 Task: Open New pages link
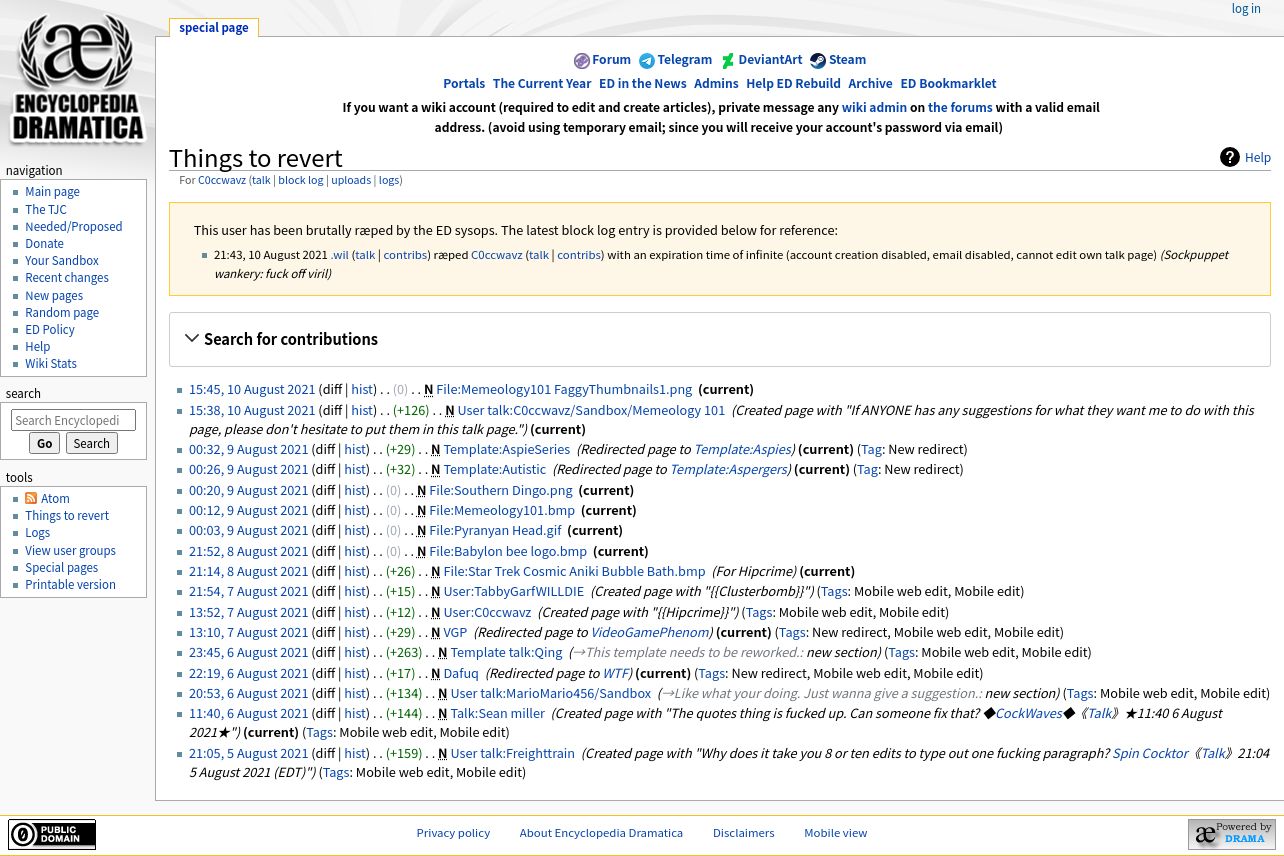pos(54,295)
